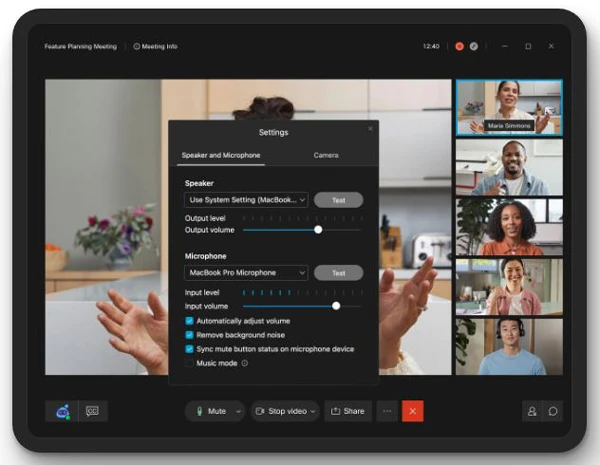Enable the Music mode checkbox
The image size is (600, 465).
point(190,363)
